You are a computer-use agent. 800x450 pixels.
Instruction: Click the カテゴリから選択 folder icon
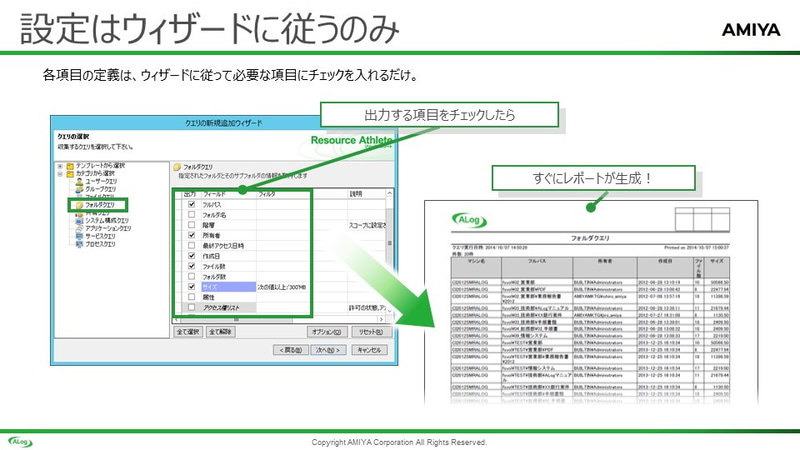click(x=70, y=173)
